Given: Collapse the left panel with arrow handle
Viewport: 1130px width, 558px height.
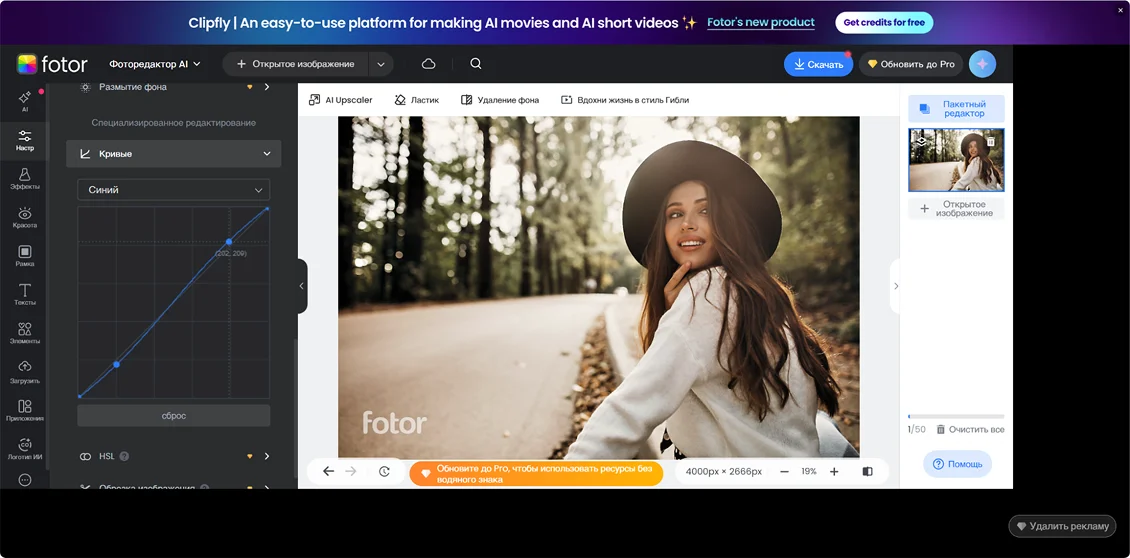Looking at the screenshot, I should click(302, 286).
